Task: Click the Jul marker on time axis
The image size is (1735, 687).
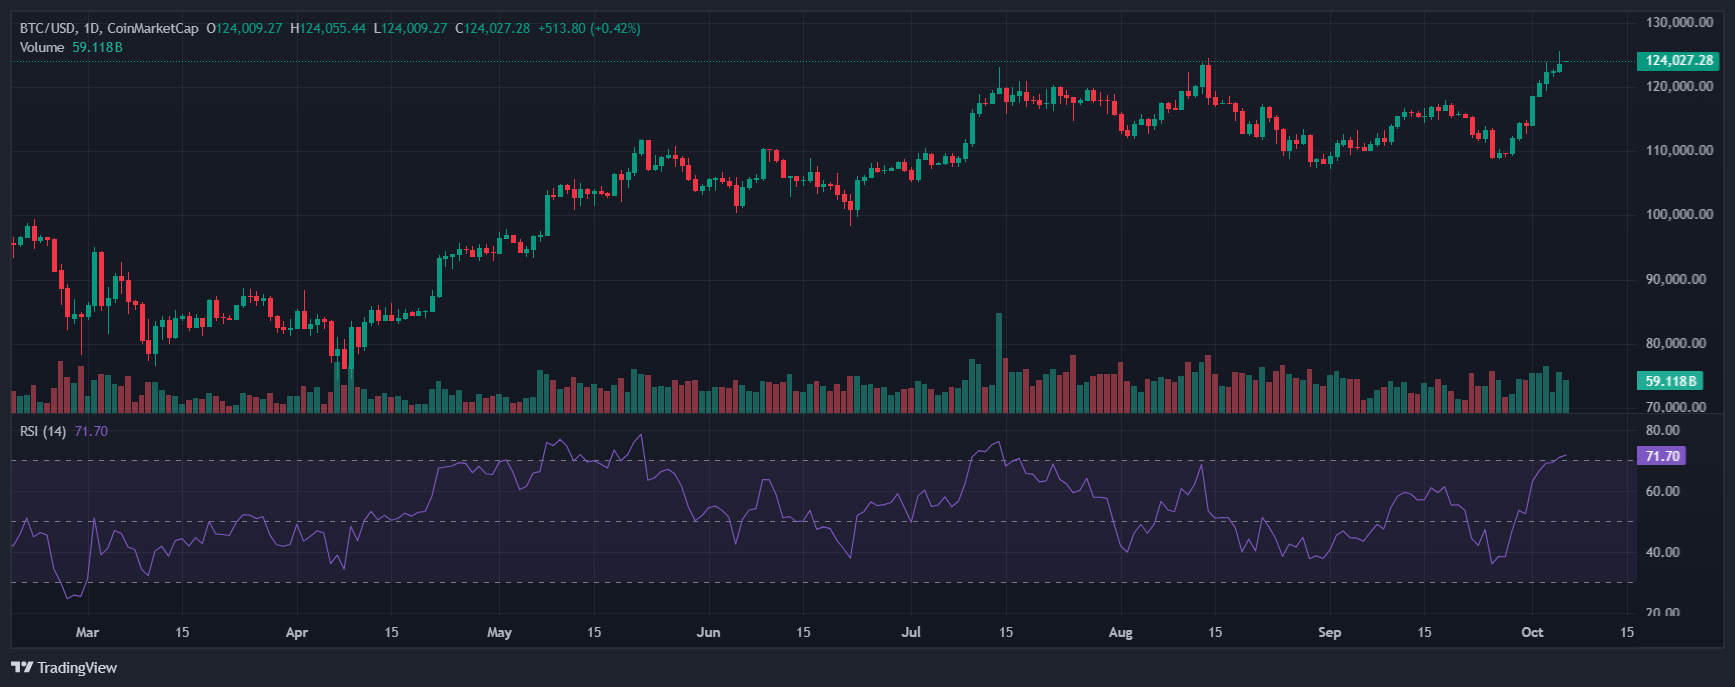Action: click(x=911, y=632)
